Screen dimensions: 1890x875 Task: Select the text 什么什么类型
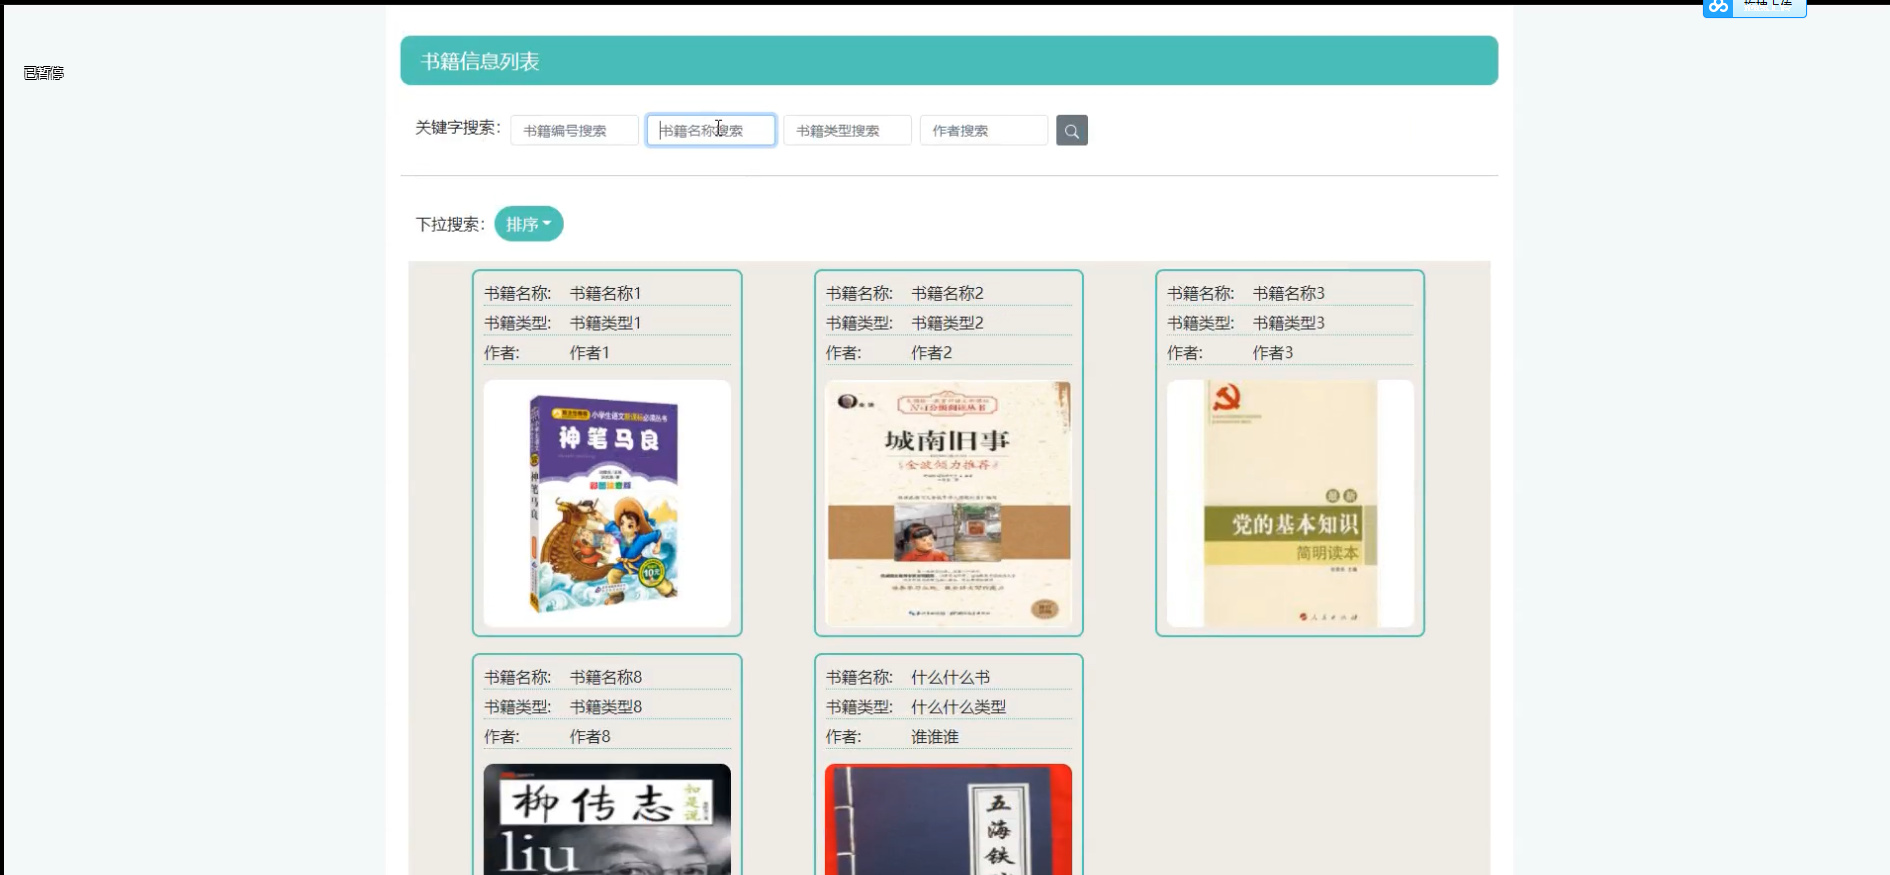[x=958, y=707]
